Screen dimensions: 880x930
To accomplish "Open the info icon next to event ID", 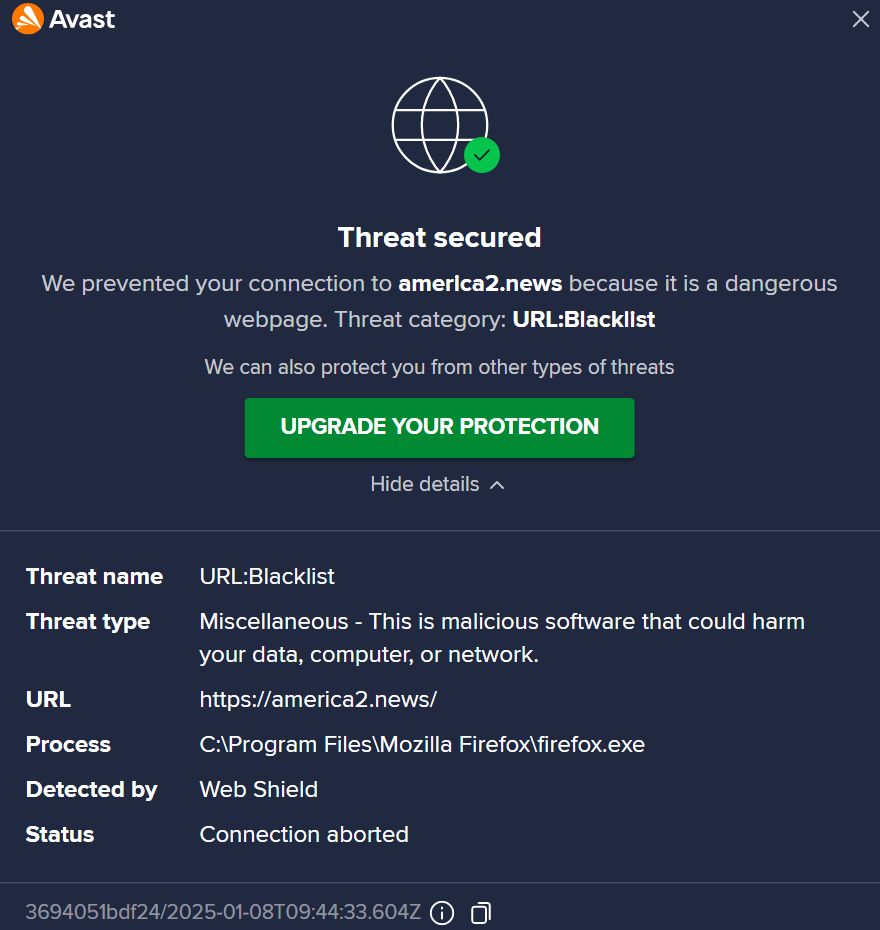I will [x=442, y=912].
